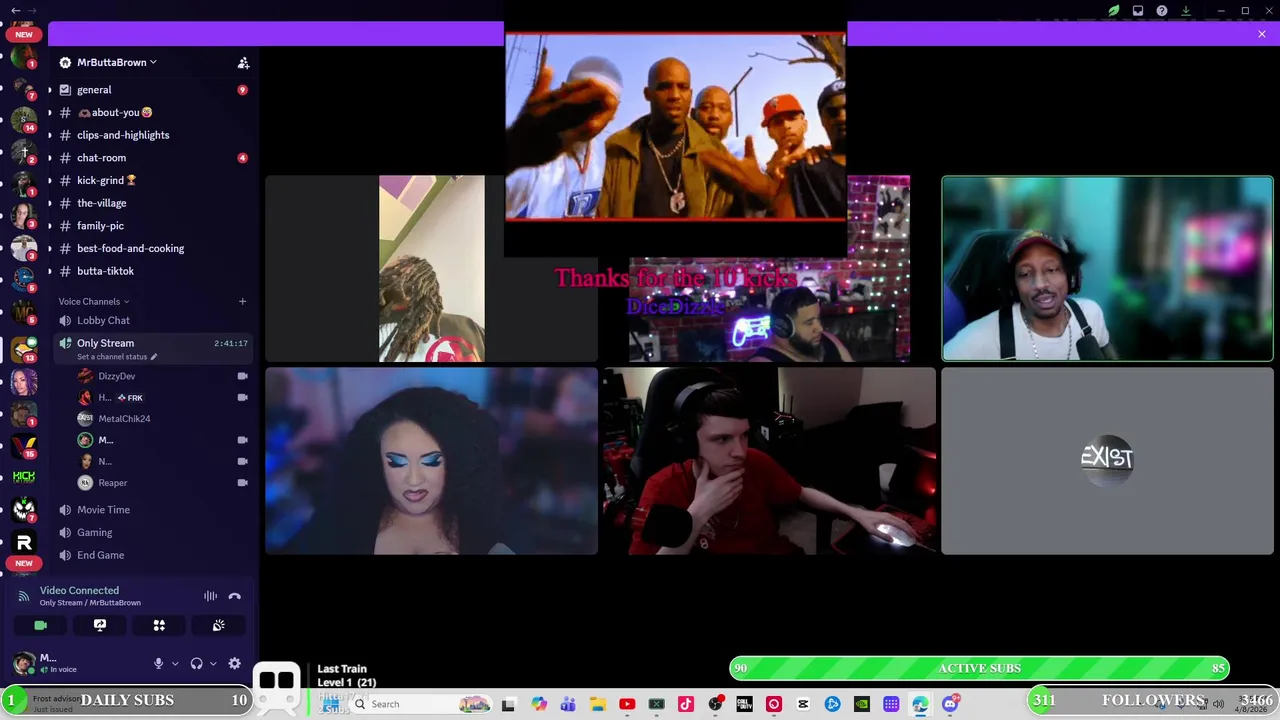Open User Settings gear icon

(x=235, y=663)
